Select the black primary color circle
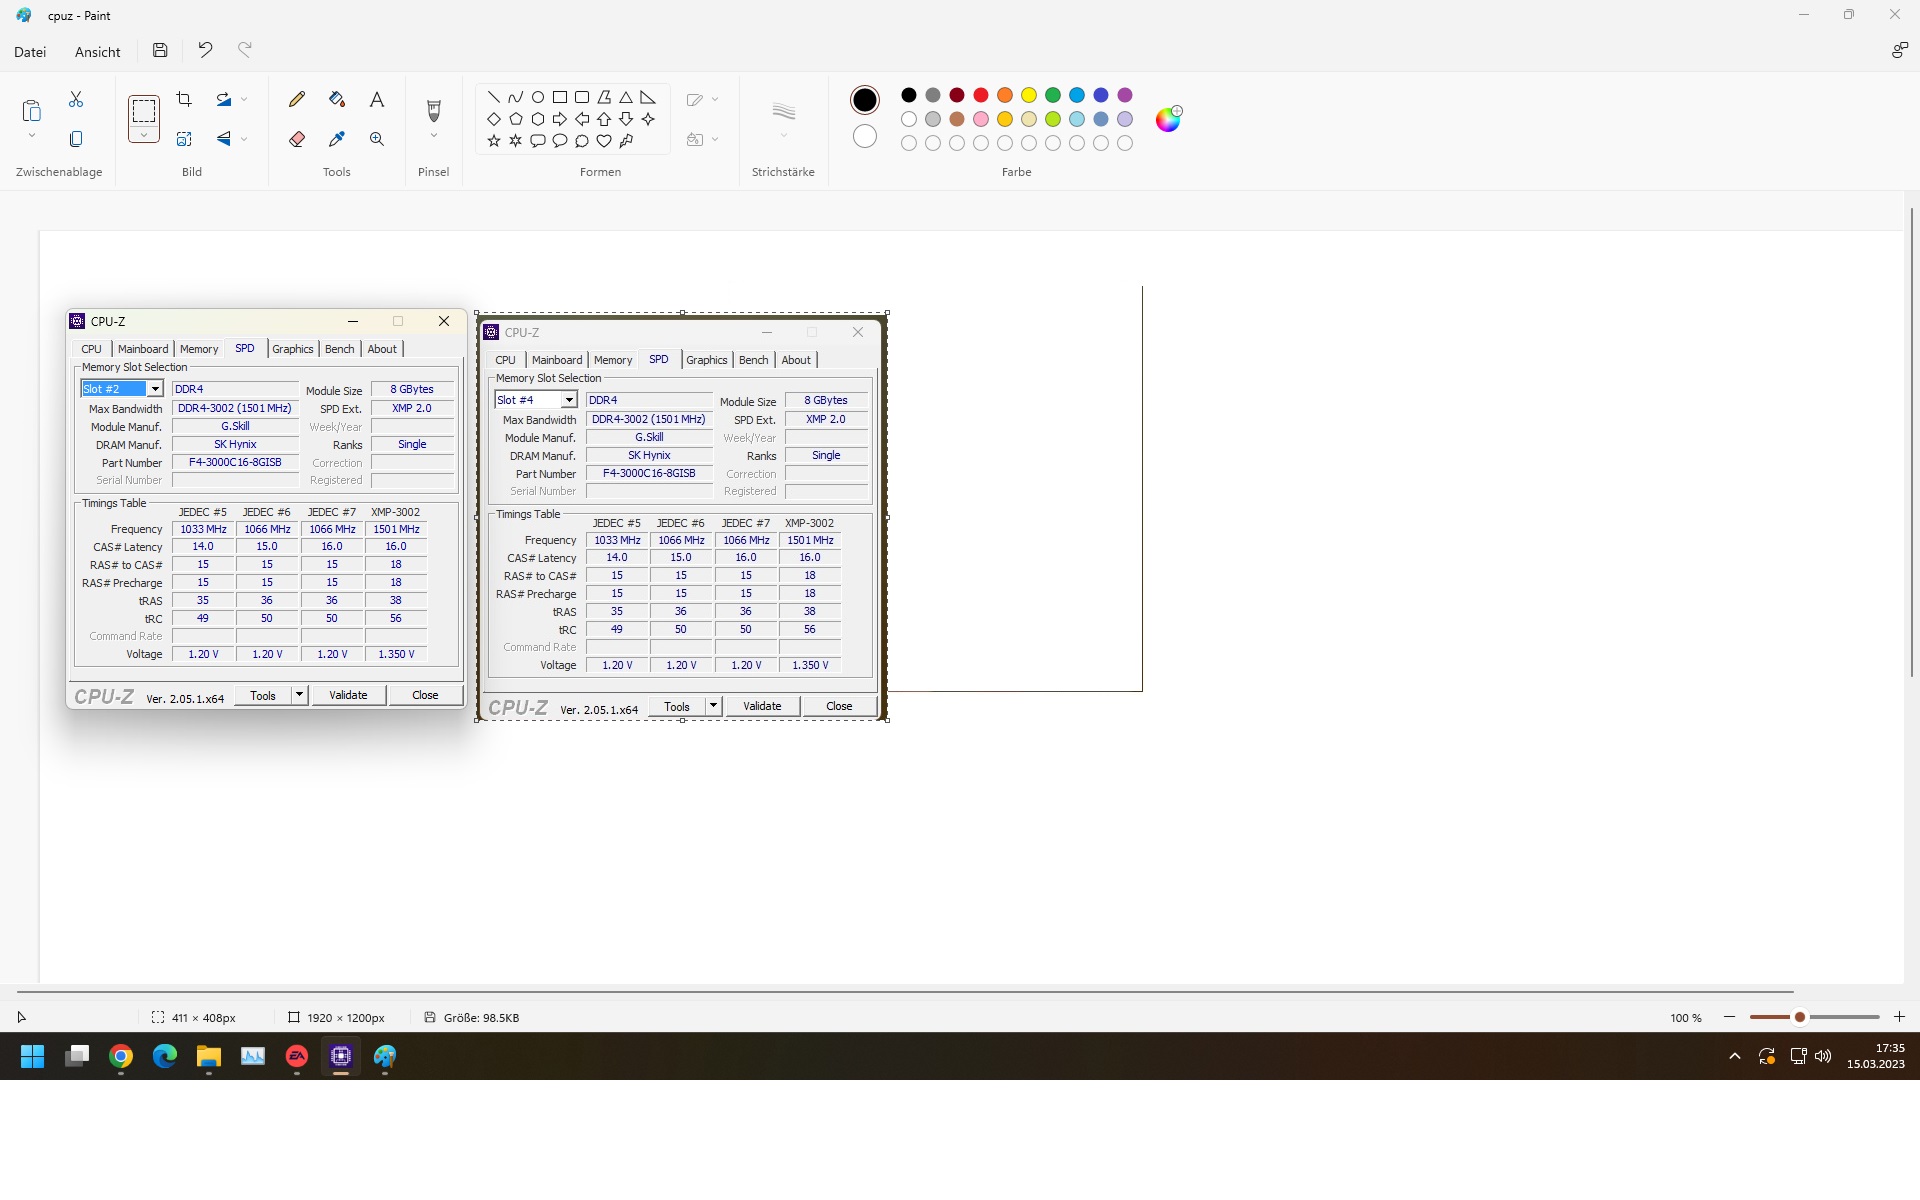The height and width of the screenshot is (1200, 1920). [x=865, y=99]
